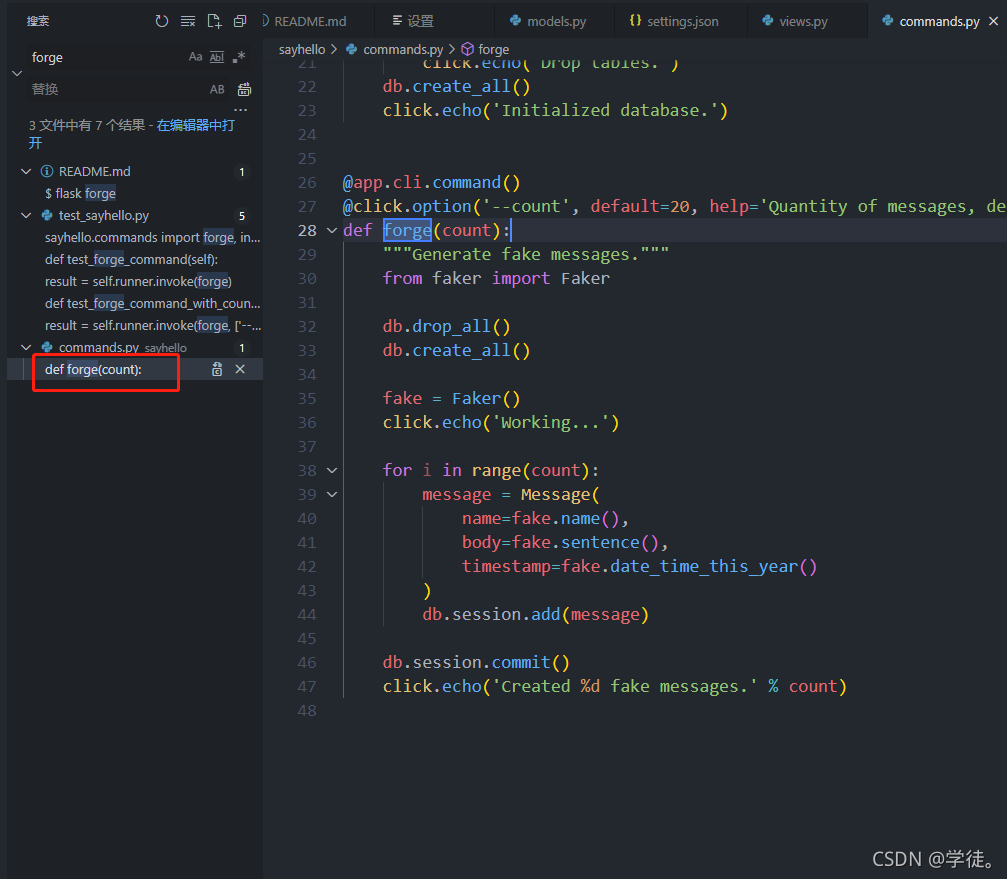Replace match in 'def forge(count):' row
The image size is (1007, 879).
click(217, 369)
